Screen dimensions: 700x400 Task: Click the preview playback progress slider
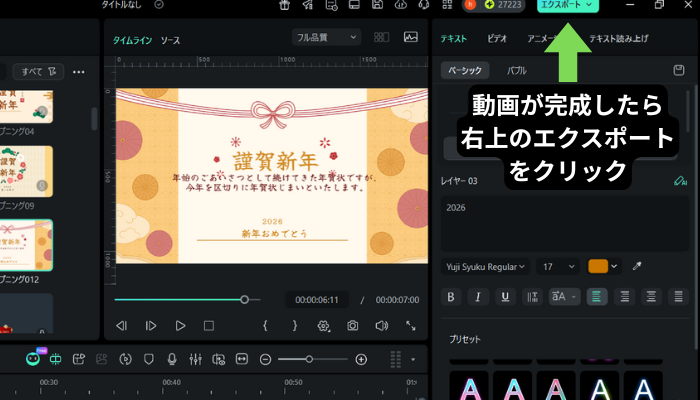[x=188, y=300]
